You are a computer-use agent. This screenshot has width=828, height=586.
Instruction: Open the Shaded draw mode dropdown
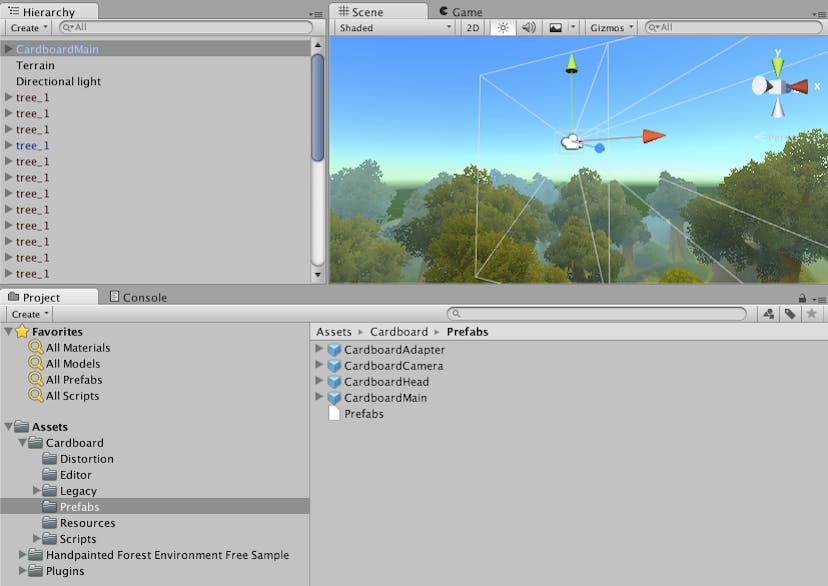click(394, 28)
